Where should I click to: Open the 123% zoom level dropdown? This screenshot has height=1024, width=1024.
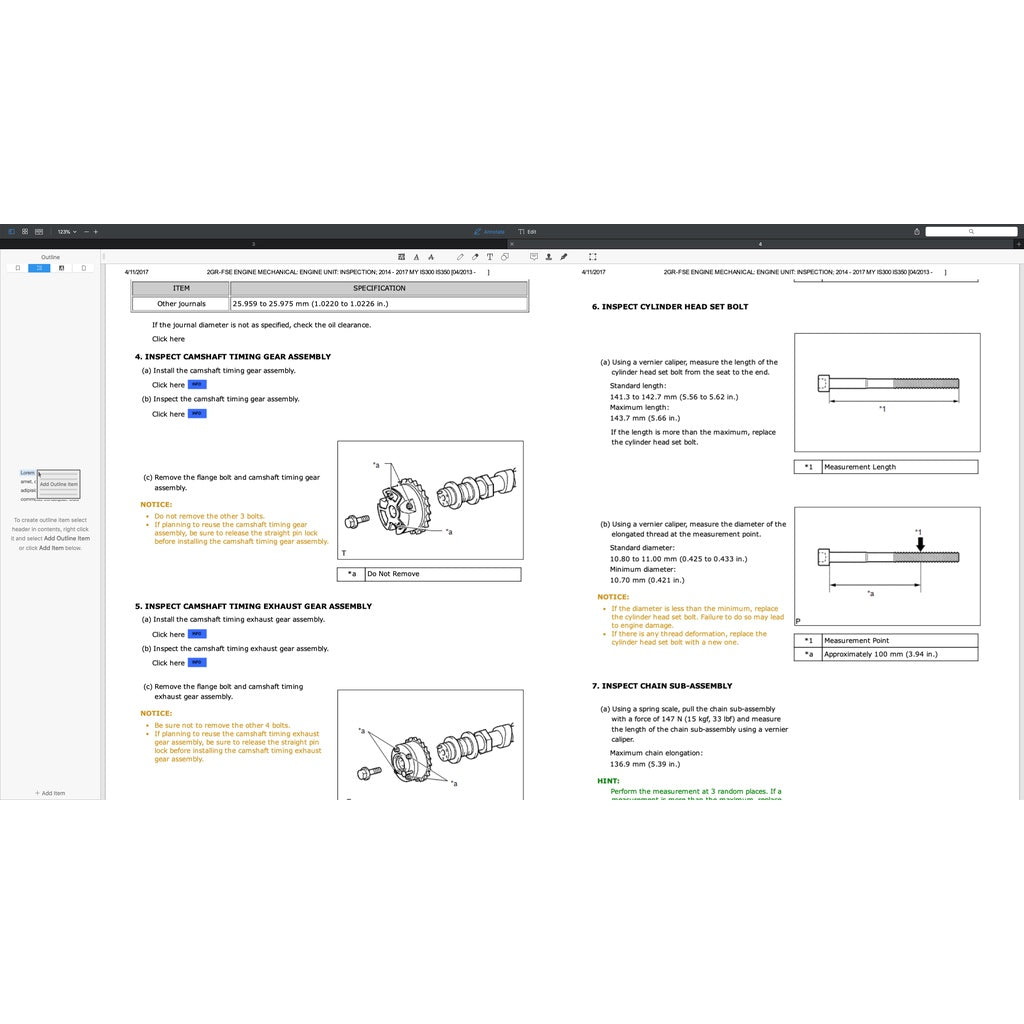click(x=66, y=231)
